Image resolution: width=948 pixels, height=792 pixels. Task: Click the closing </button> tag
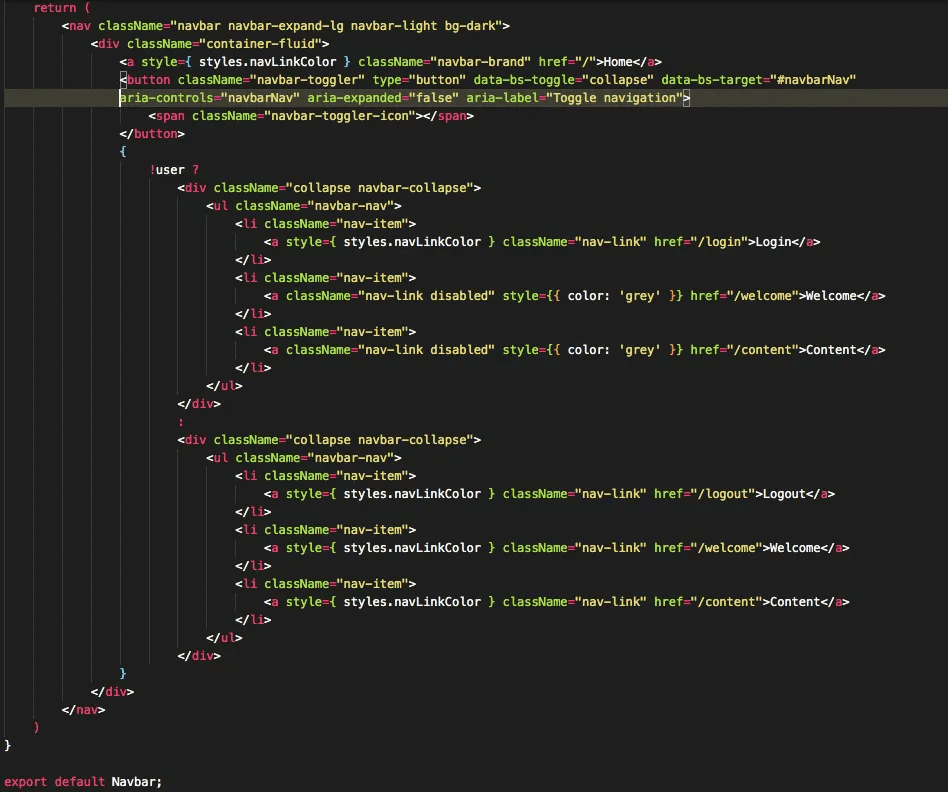151,133
